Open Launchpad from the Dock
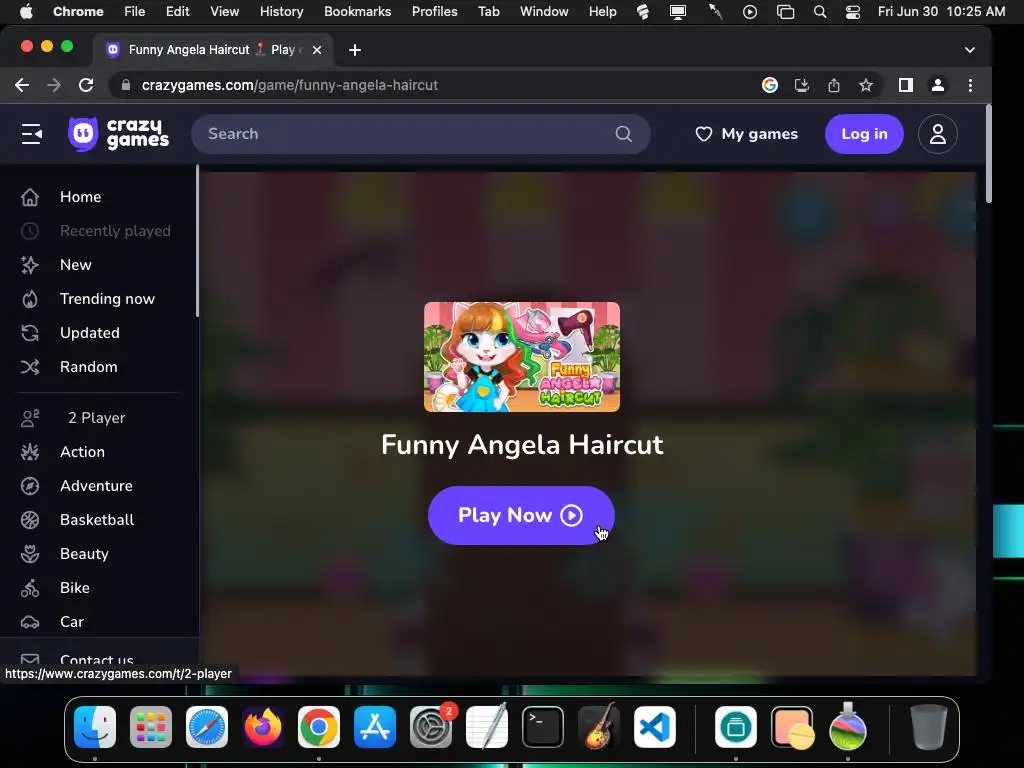Image resolution: width=1024 pixels, height=768 pixels. (151, 727)
